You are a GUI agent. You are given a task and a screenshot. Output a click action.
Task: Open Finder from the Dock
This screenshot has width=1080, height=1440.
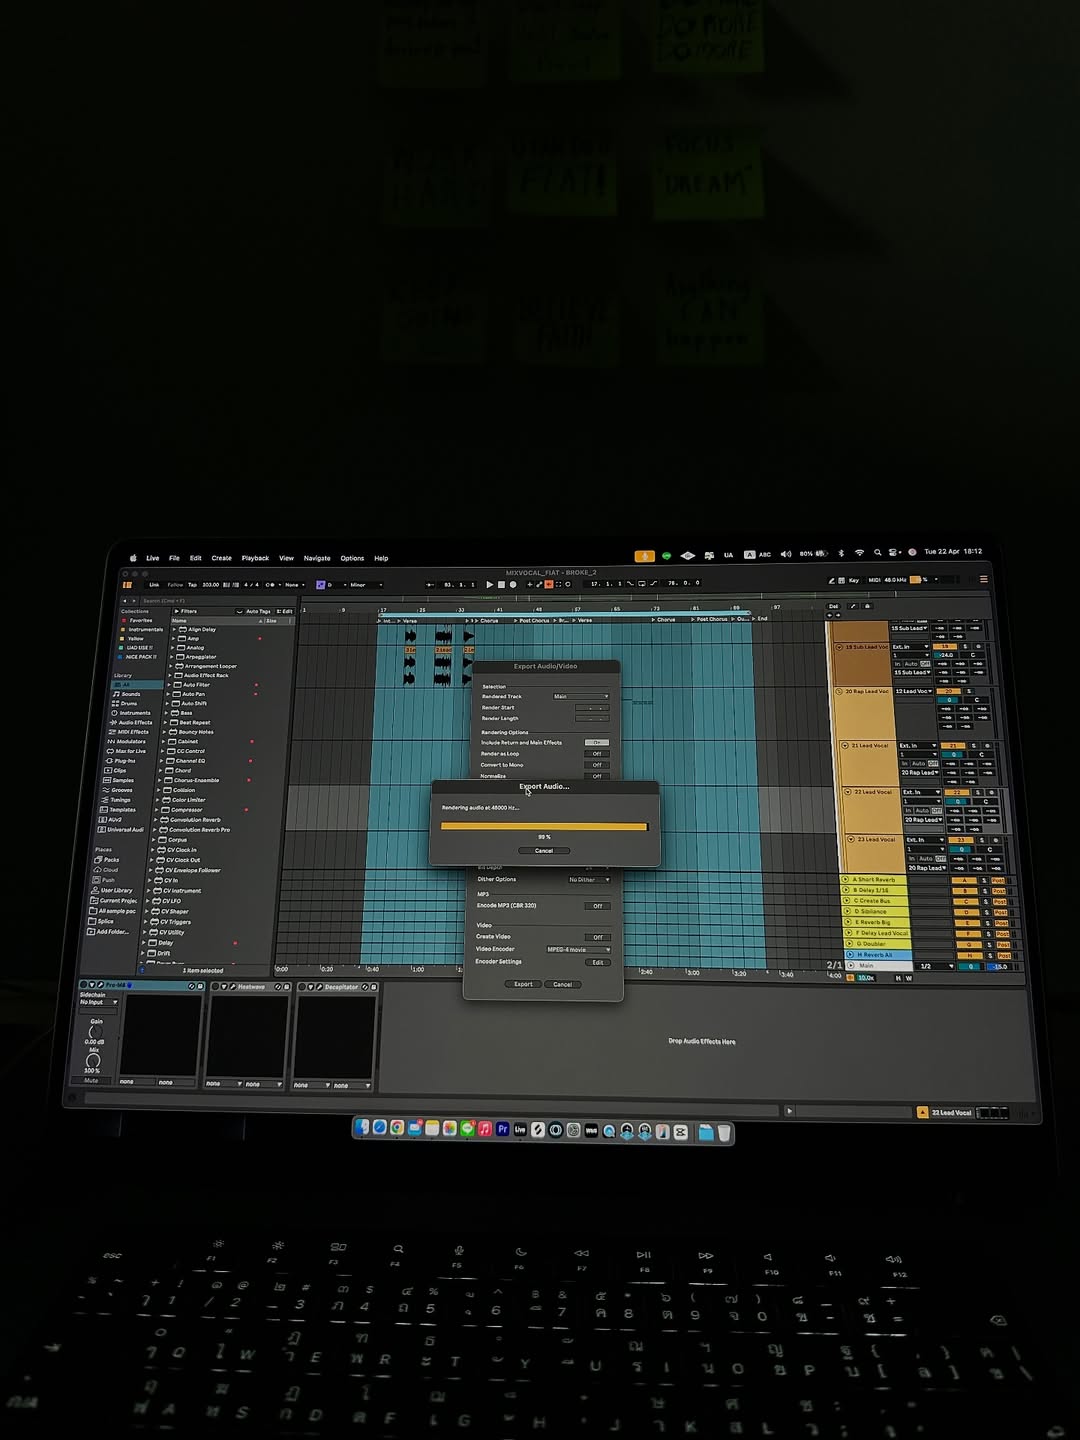362,1127
